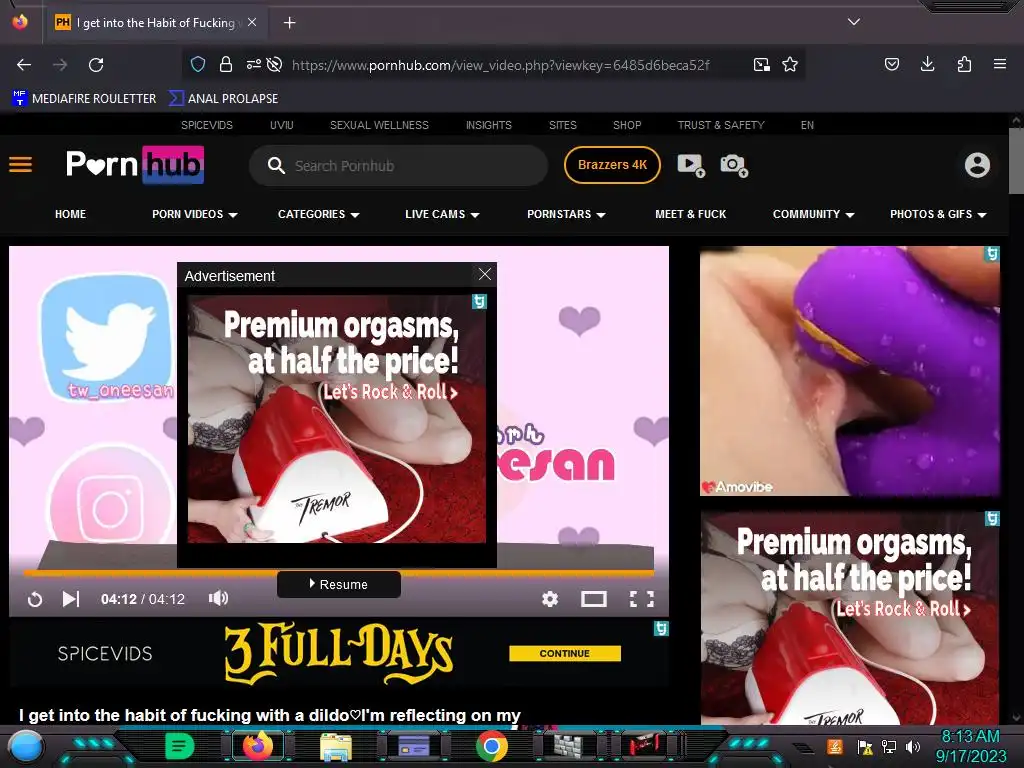
Task: Mute the video via the volume icon
Action: (218, 598)
